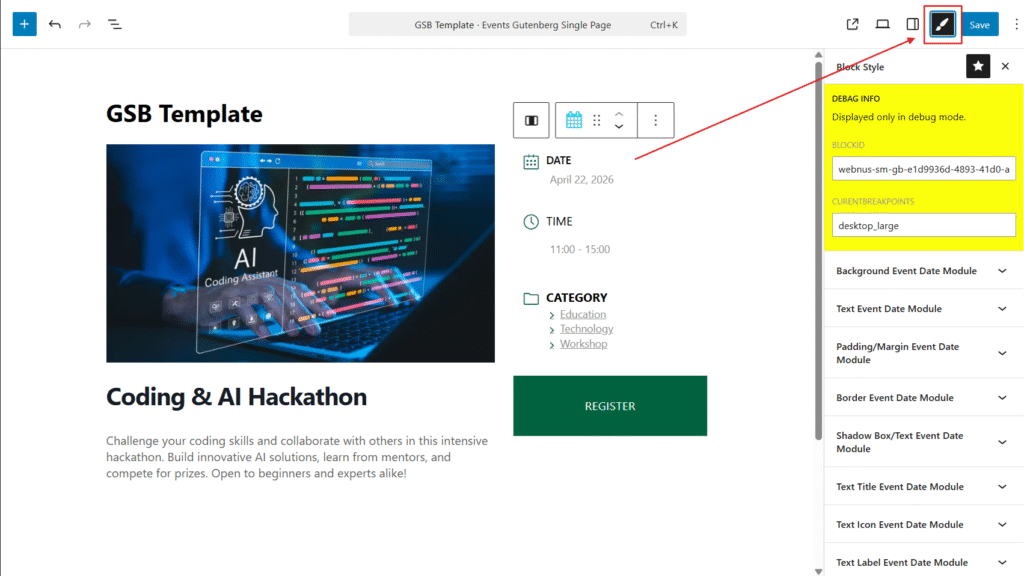Toggle the Block Style brush icon

(942, 24)
